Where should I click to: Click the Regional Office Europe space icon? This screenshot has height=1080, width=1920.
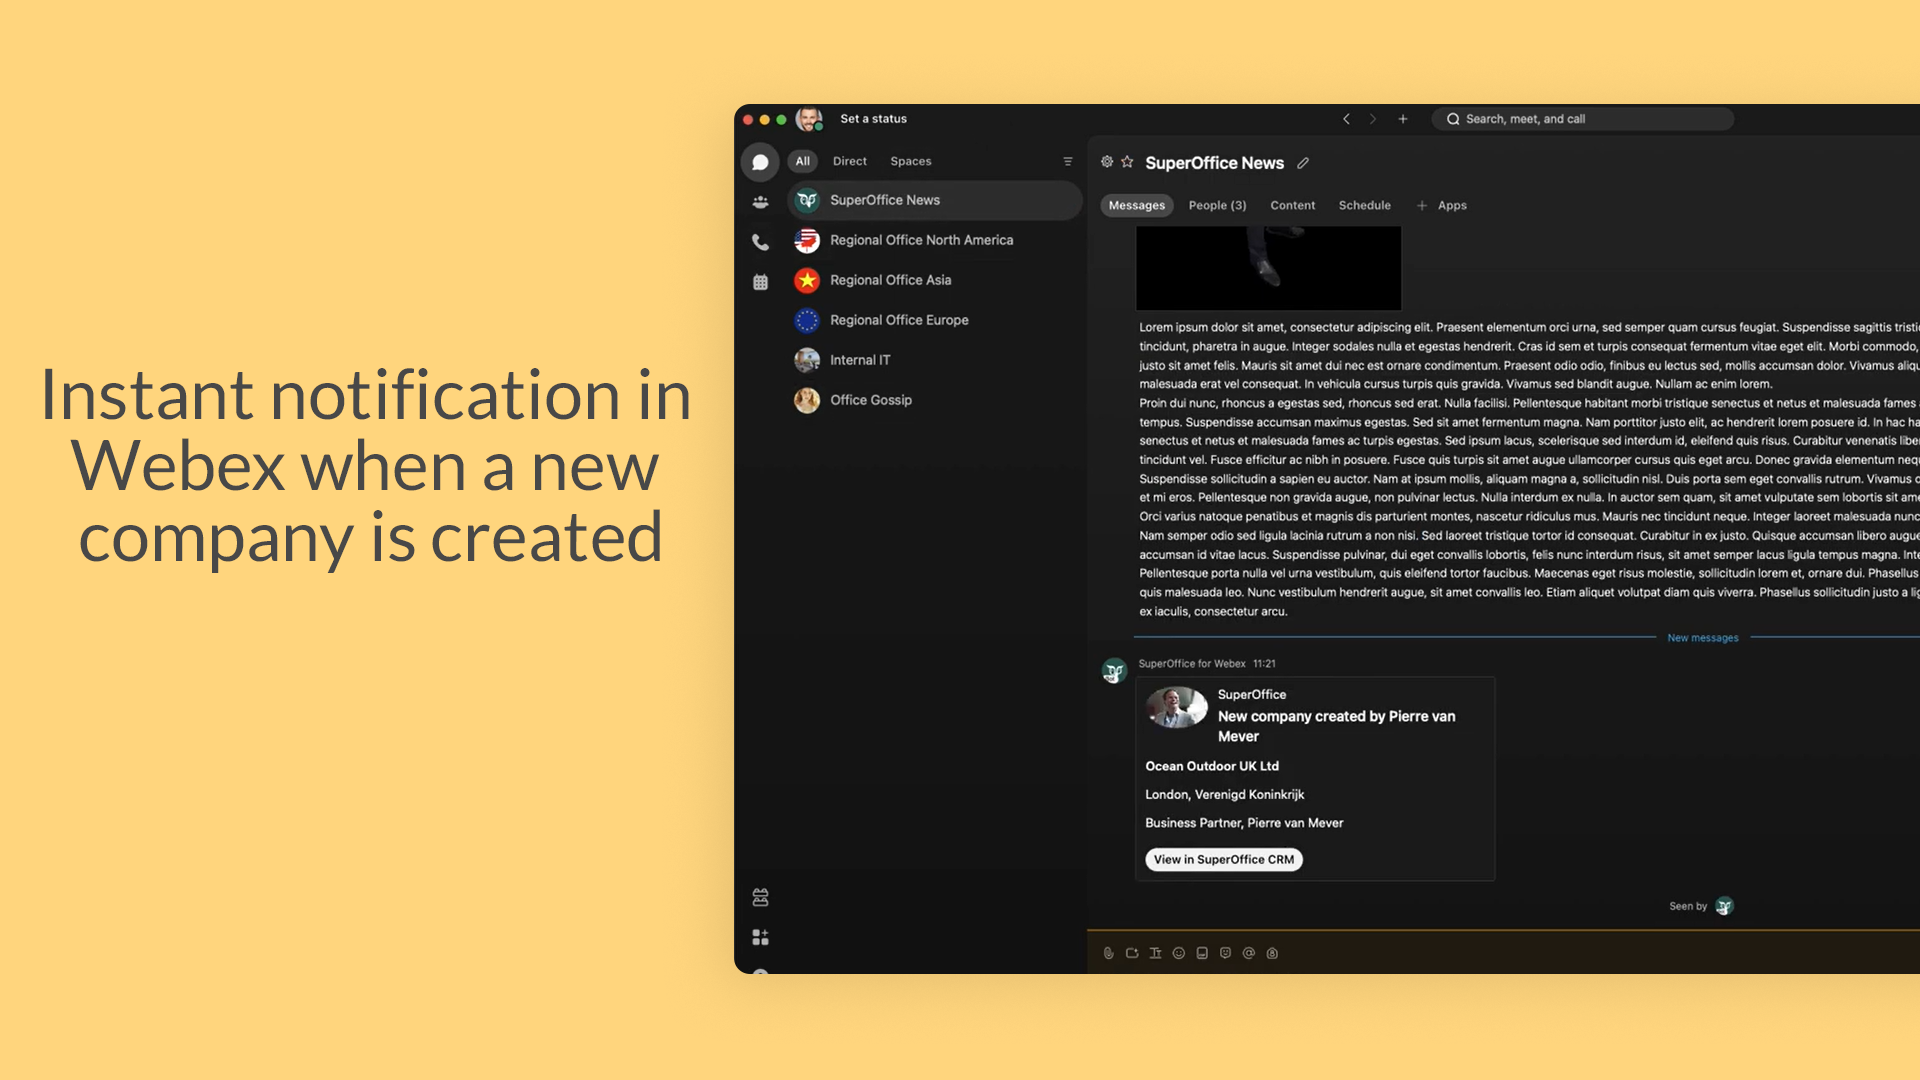804,319
